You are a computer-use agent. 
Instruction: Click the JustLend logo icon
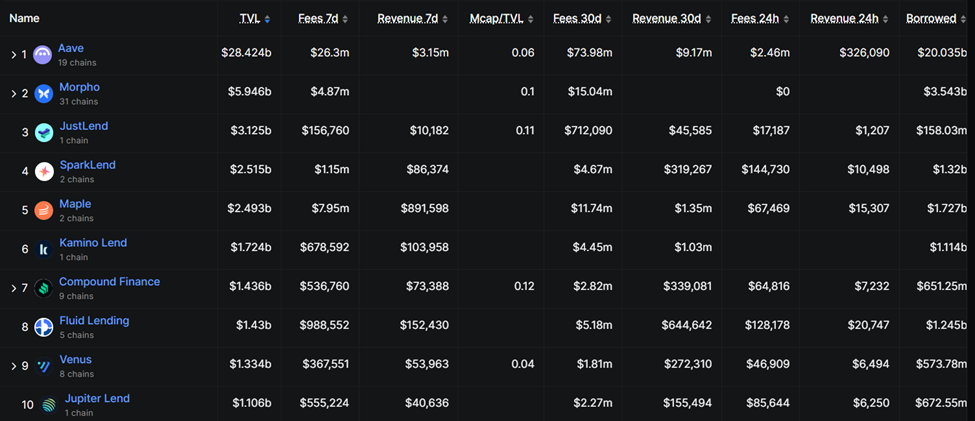(x=44, y=133)
